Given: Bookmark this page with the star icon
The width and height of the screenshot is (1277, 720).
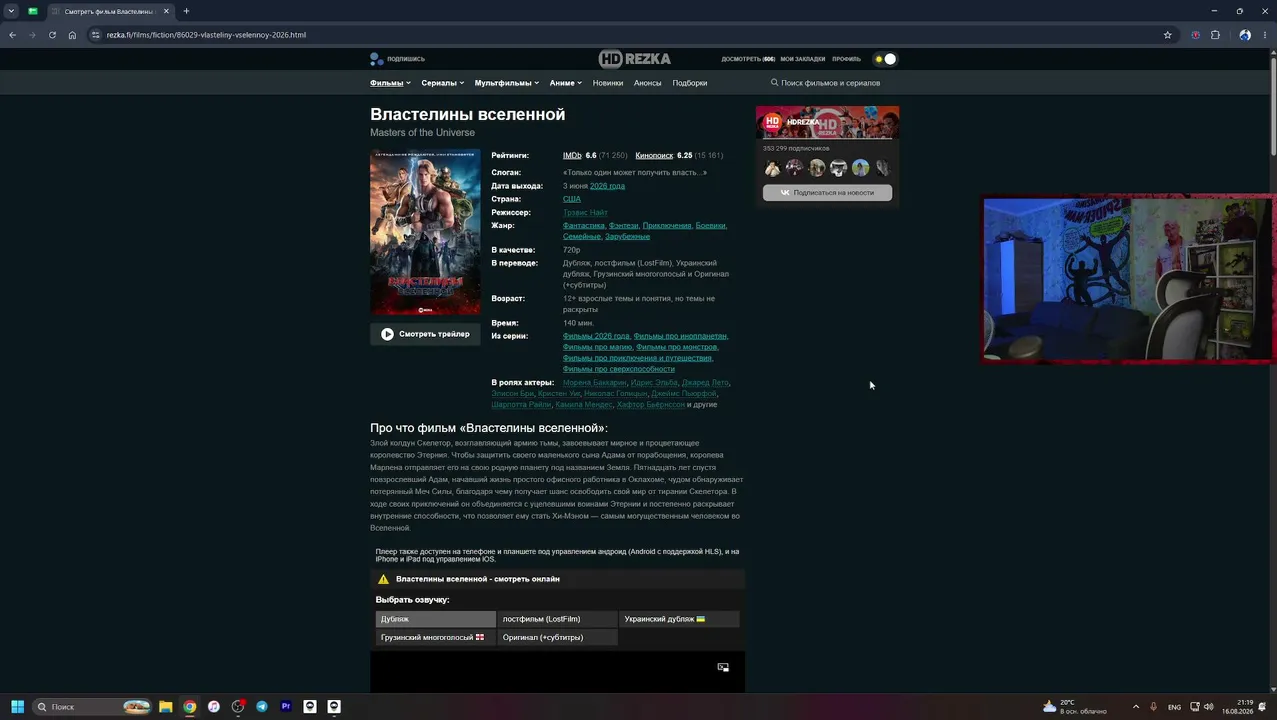Looking at the screenshot, I should [1167, 35].
